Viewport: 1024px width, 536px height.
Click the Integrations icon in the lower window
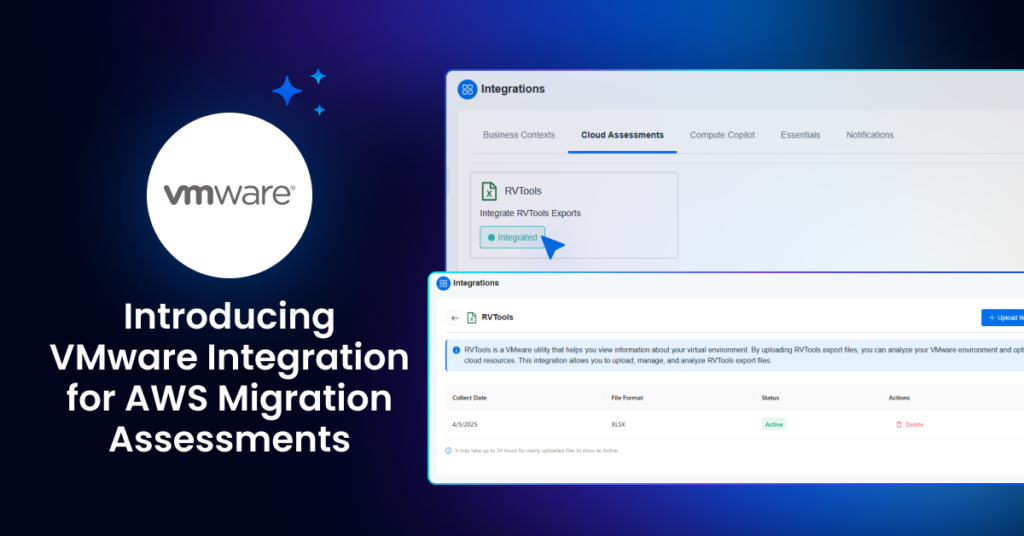[x=443, y=283]
